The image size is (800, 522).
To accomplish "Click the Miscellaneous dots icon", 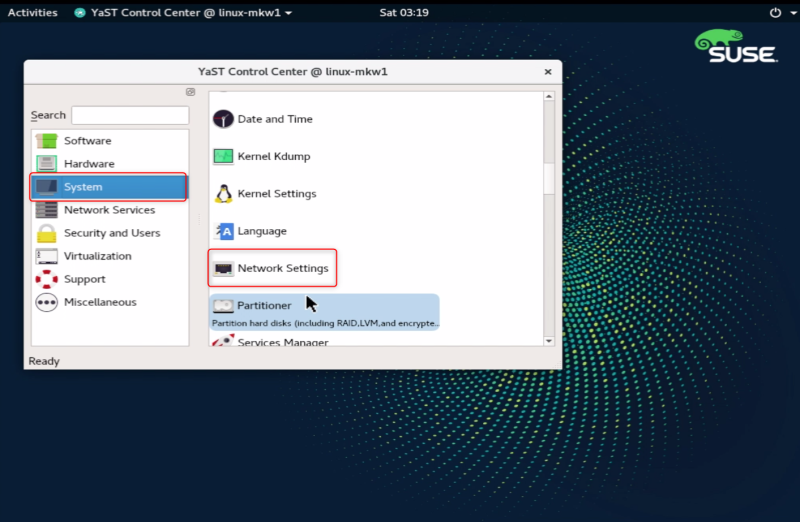I will (x=46, y=303).
